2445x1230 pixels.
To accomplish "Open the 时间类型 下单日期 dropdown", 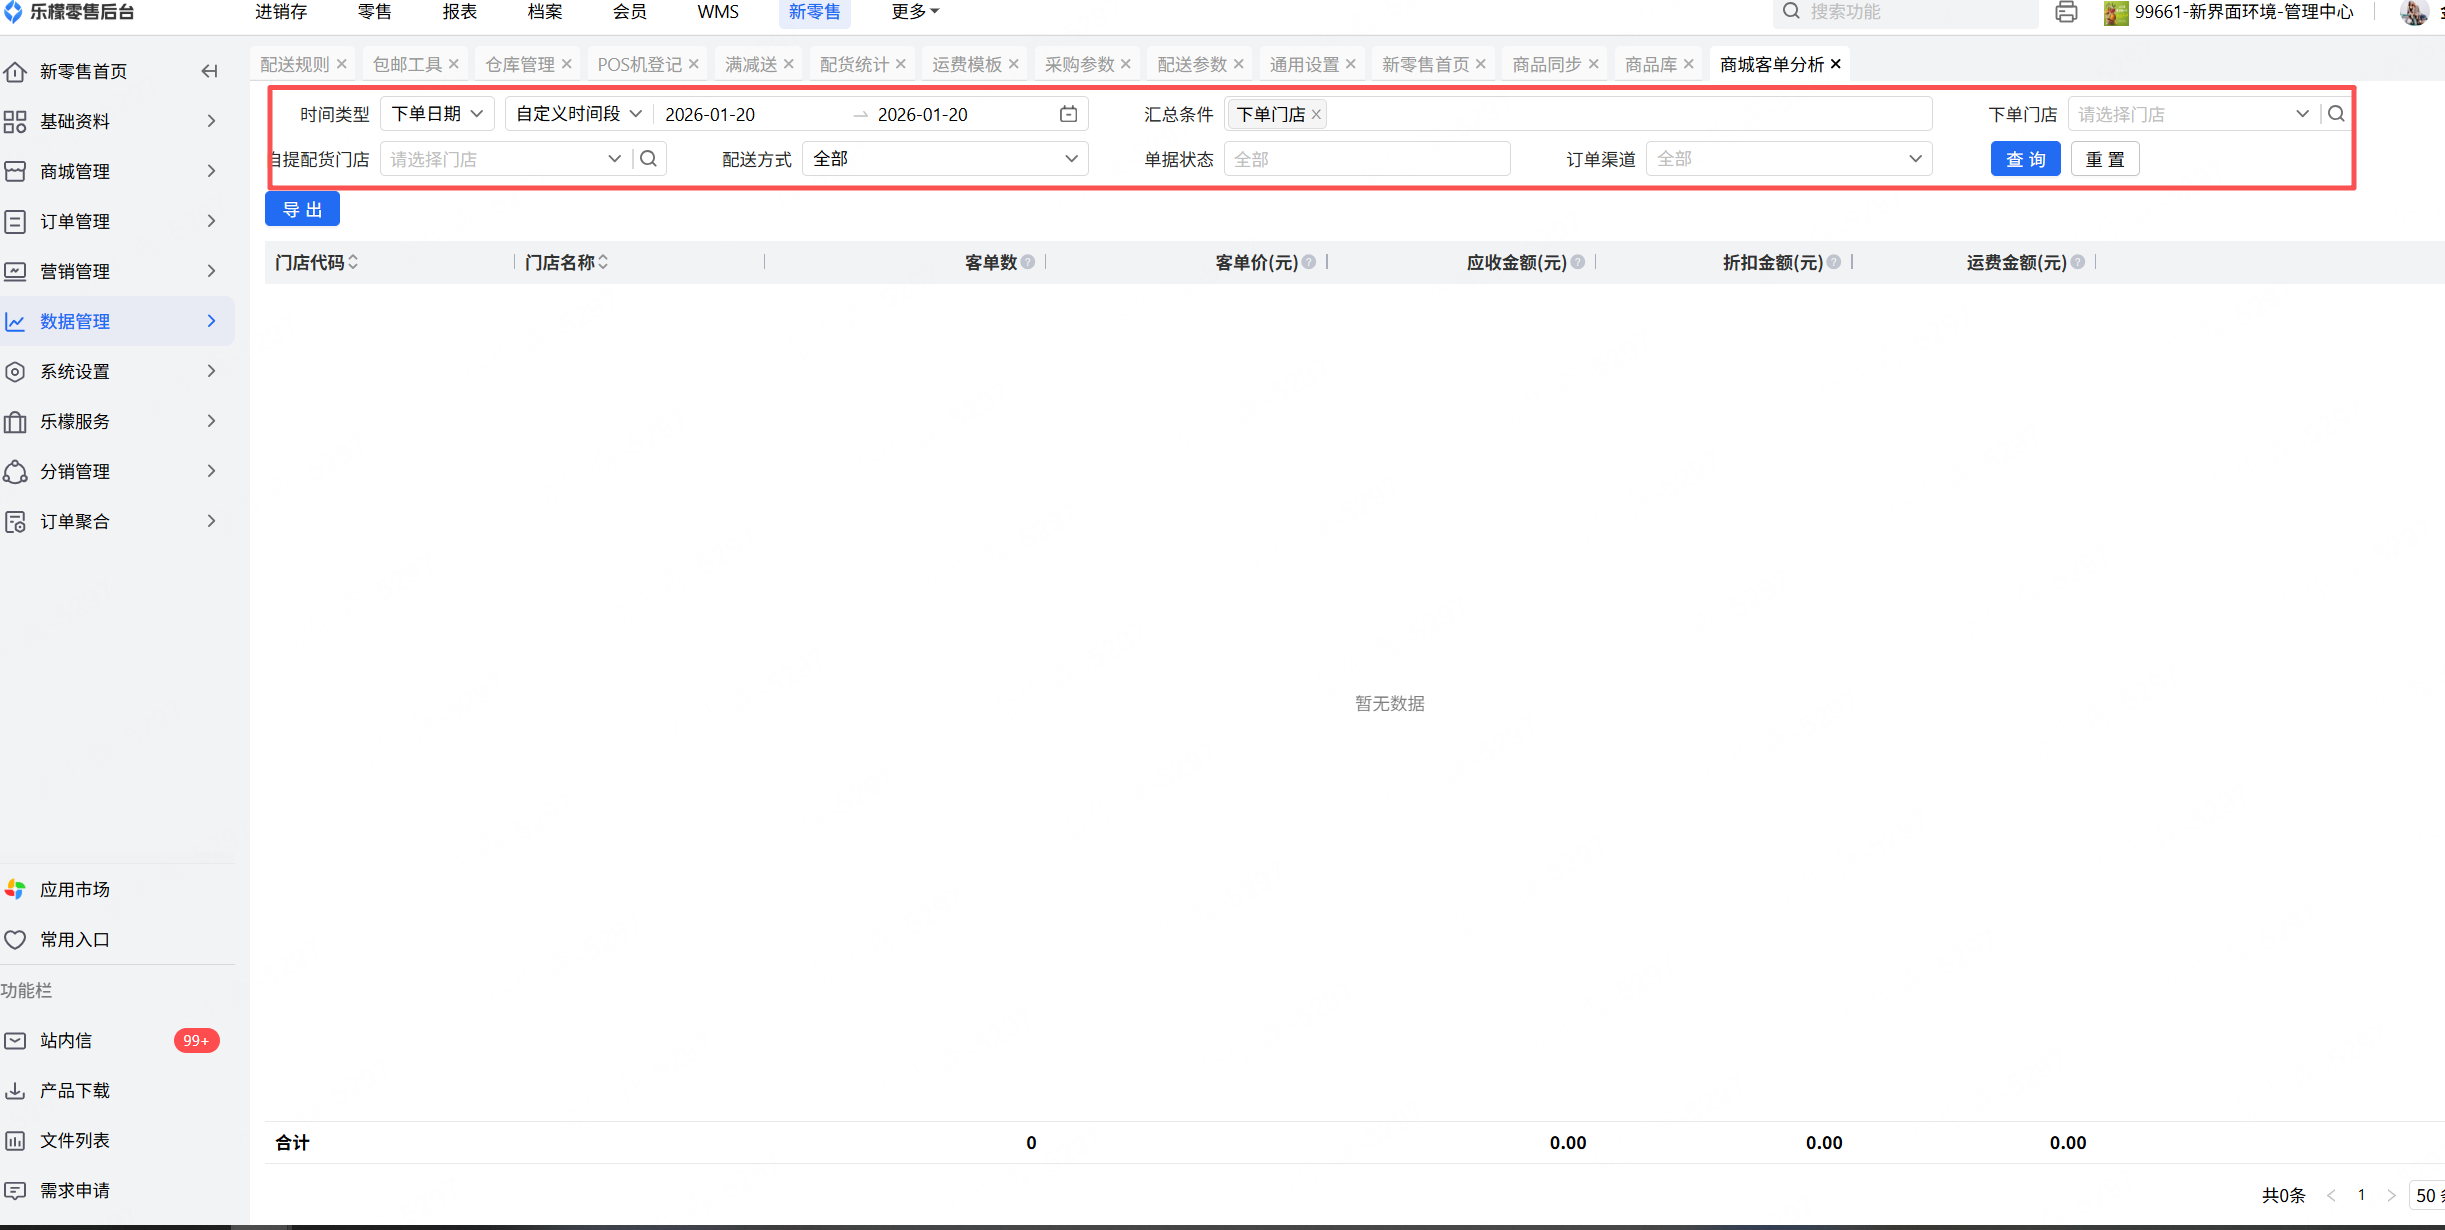I will [x=437, y=114].
